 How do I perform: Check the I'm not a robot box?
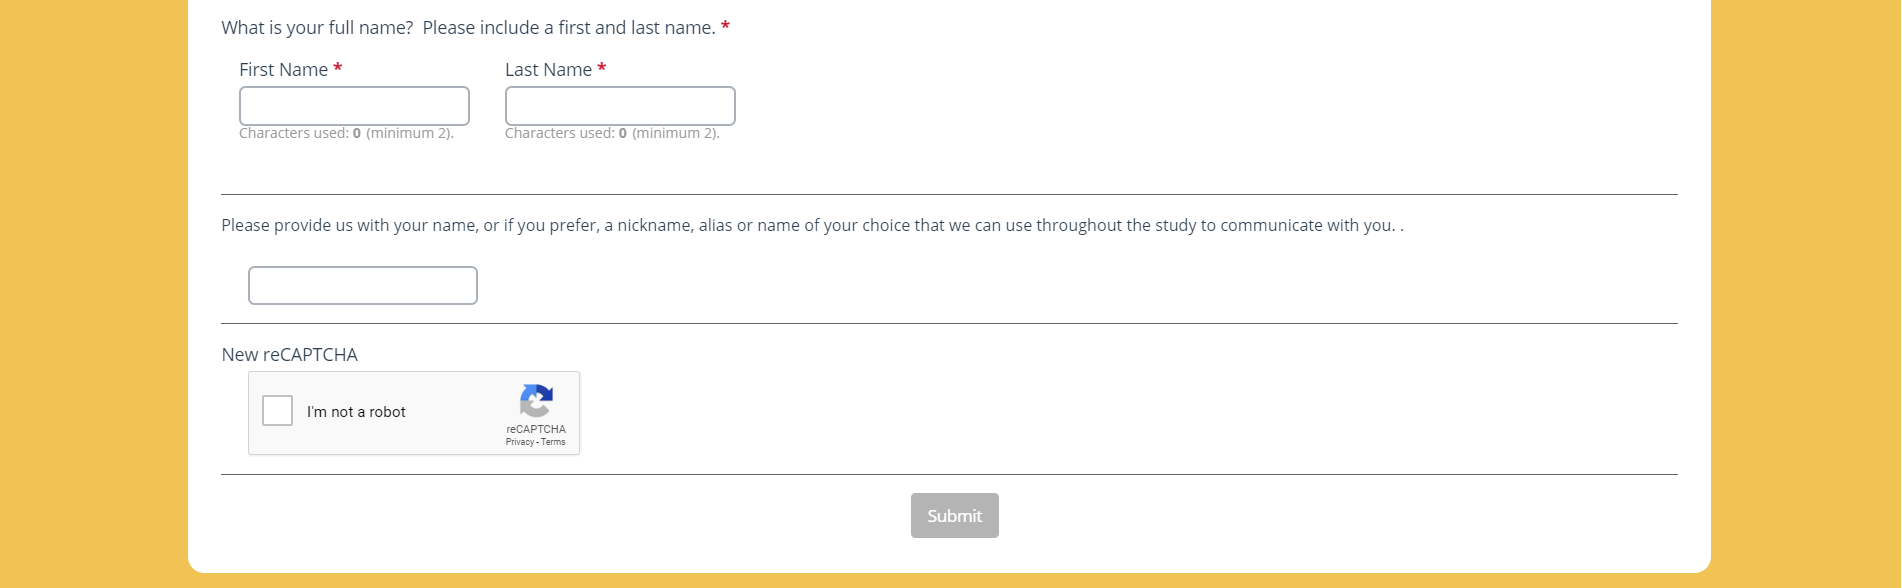(x=277, y=411)
